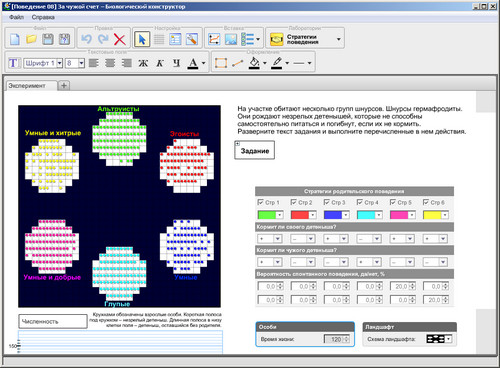
Task: Open the Файл menu
Action: coord(16,17)
